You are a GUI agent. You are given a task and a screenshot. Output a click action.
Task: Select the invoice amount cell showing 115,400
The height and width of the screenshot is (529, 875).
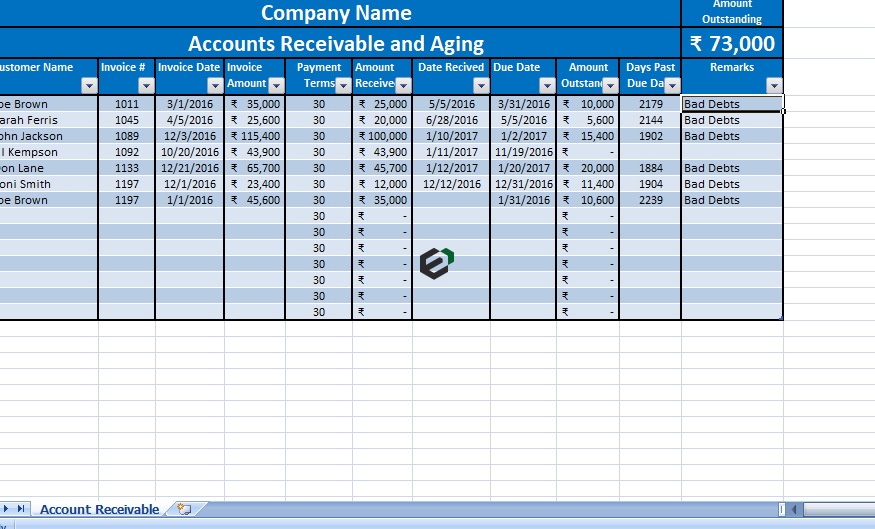click(x=254, y=136)
